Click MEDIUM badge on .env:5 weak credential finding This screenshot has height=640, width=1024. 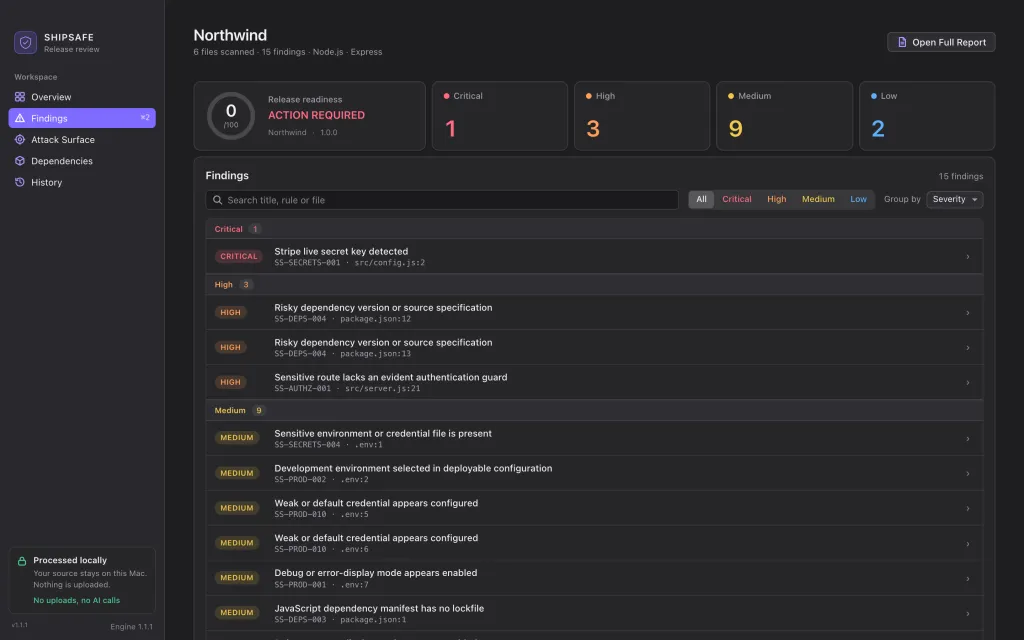tap(236, 508)
